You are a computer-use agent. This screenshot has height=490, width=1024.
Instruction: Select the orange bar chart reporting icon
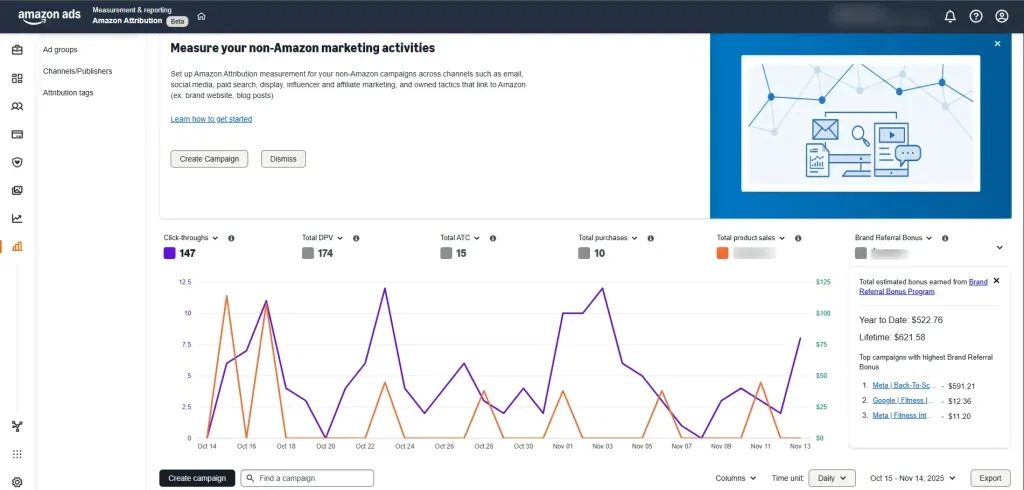[x=17, y=247]
